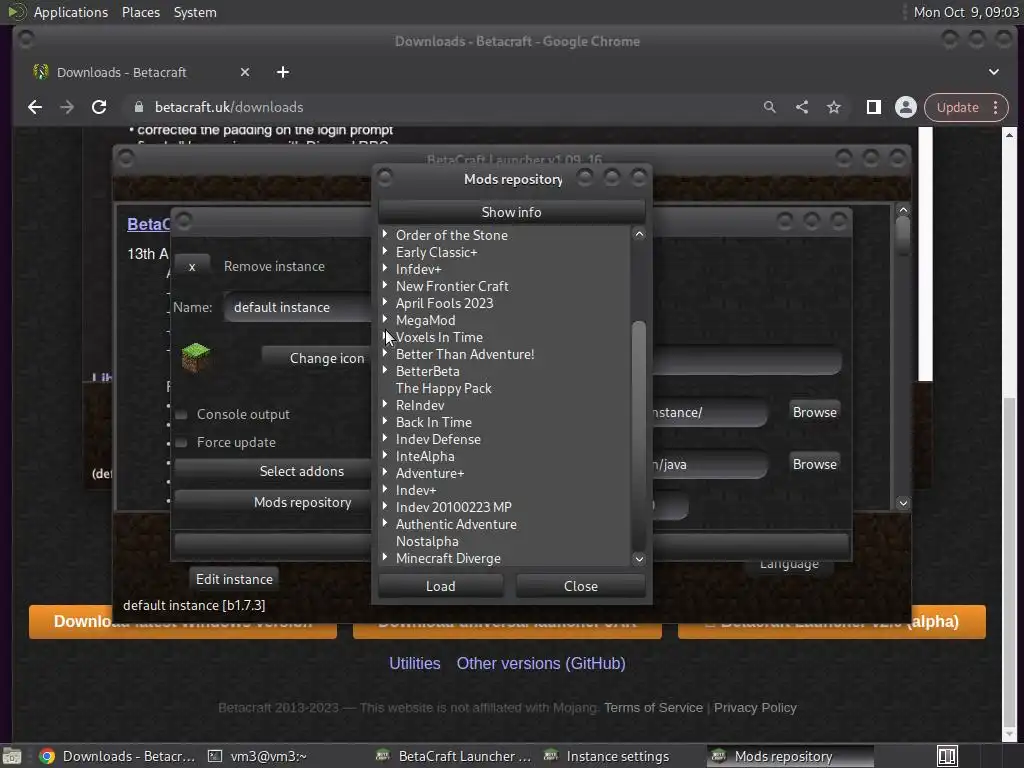Select Indev 20100223 MP in the list
The width and height of the screenshot is (1024, 768).
pyautogui.click(x=453, y=507)
